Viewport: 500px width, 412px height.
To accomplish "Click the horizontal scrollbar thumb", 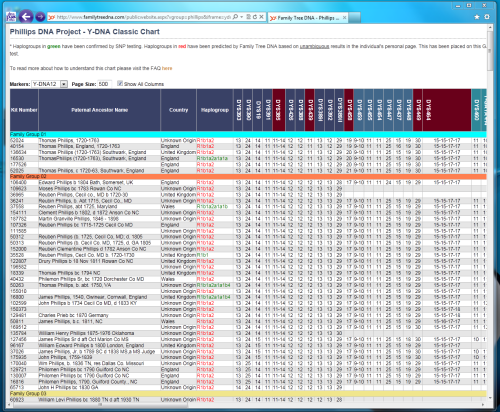I will (x=100, y=405).
